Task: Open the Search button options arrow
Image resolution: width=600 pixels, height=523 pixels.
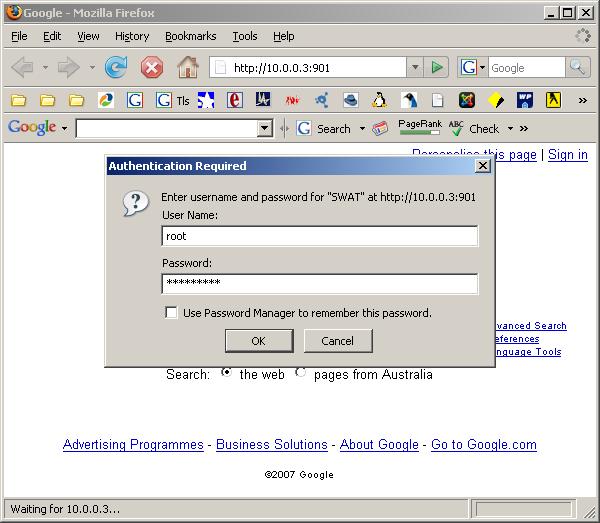Action: (362, 129)
